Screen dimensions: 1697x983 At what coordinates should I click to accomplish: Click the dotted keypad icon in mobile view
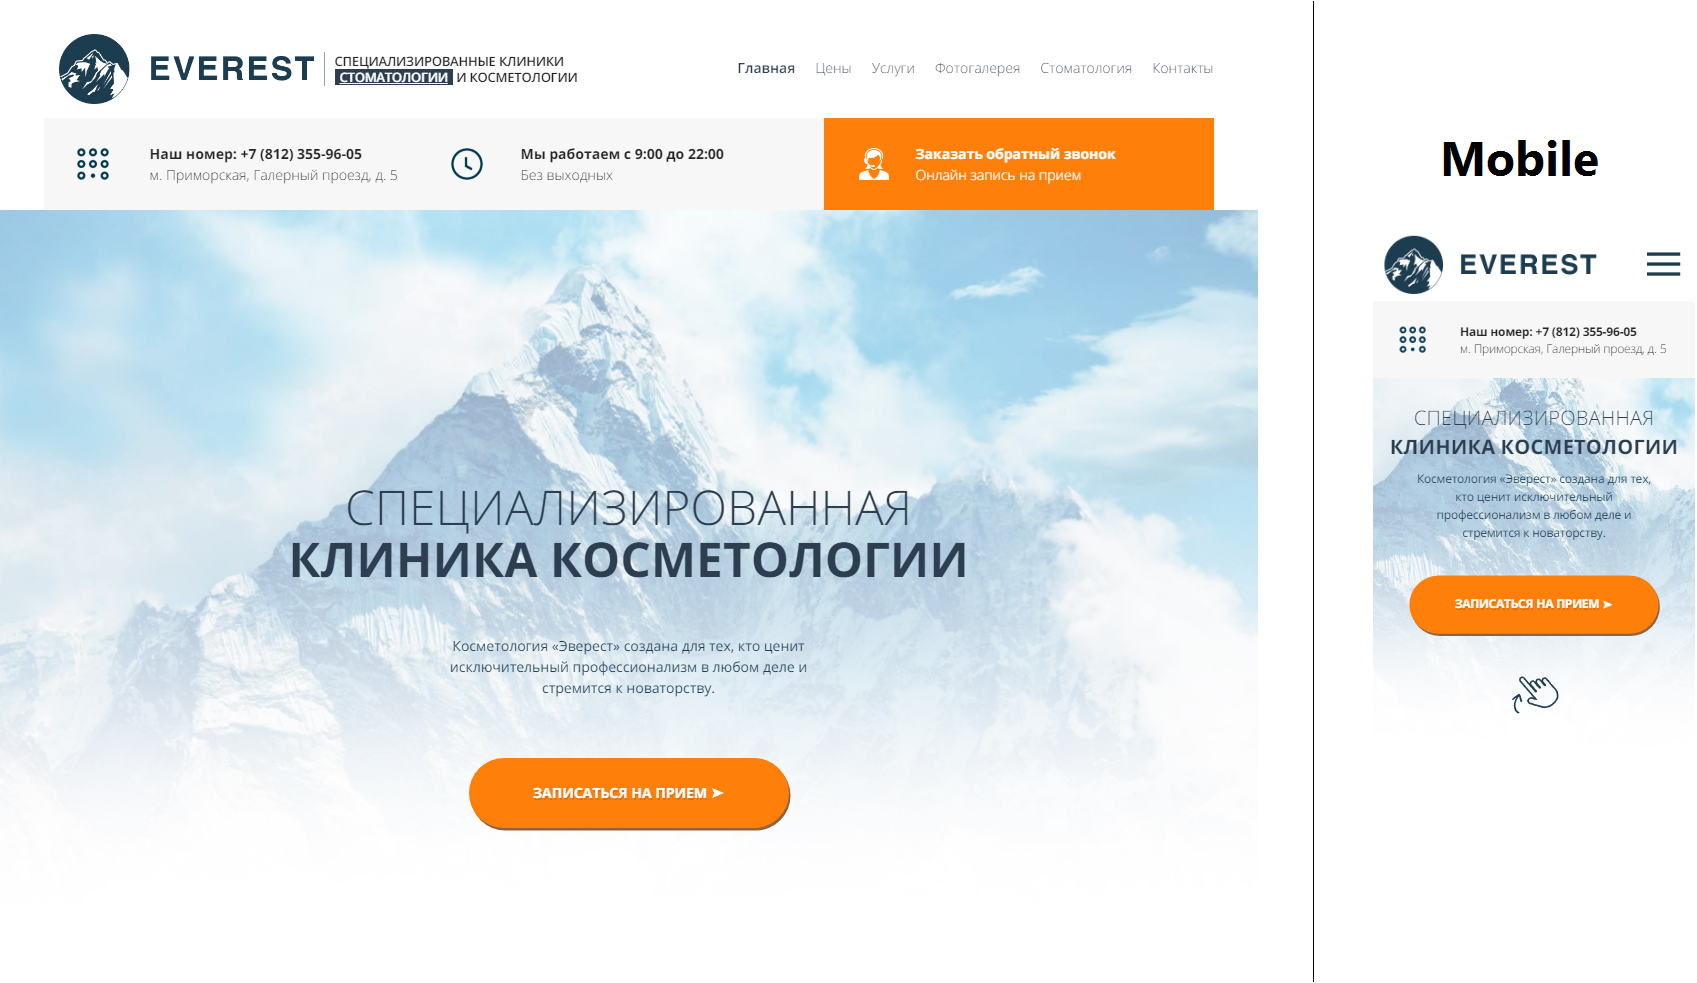click(x=1413, y=340)
